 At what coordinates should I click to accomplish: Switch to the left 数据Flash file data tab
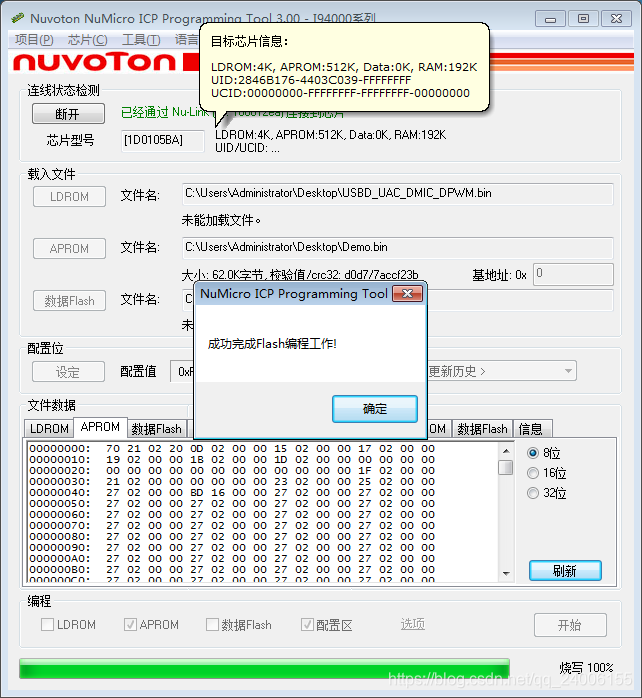click(156, 429)
